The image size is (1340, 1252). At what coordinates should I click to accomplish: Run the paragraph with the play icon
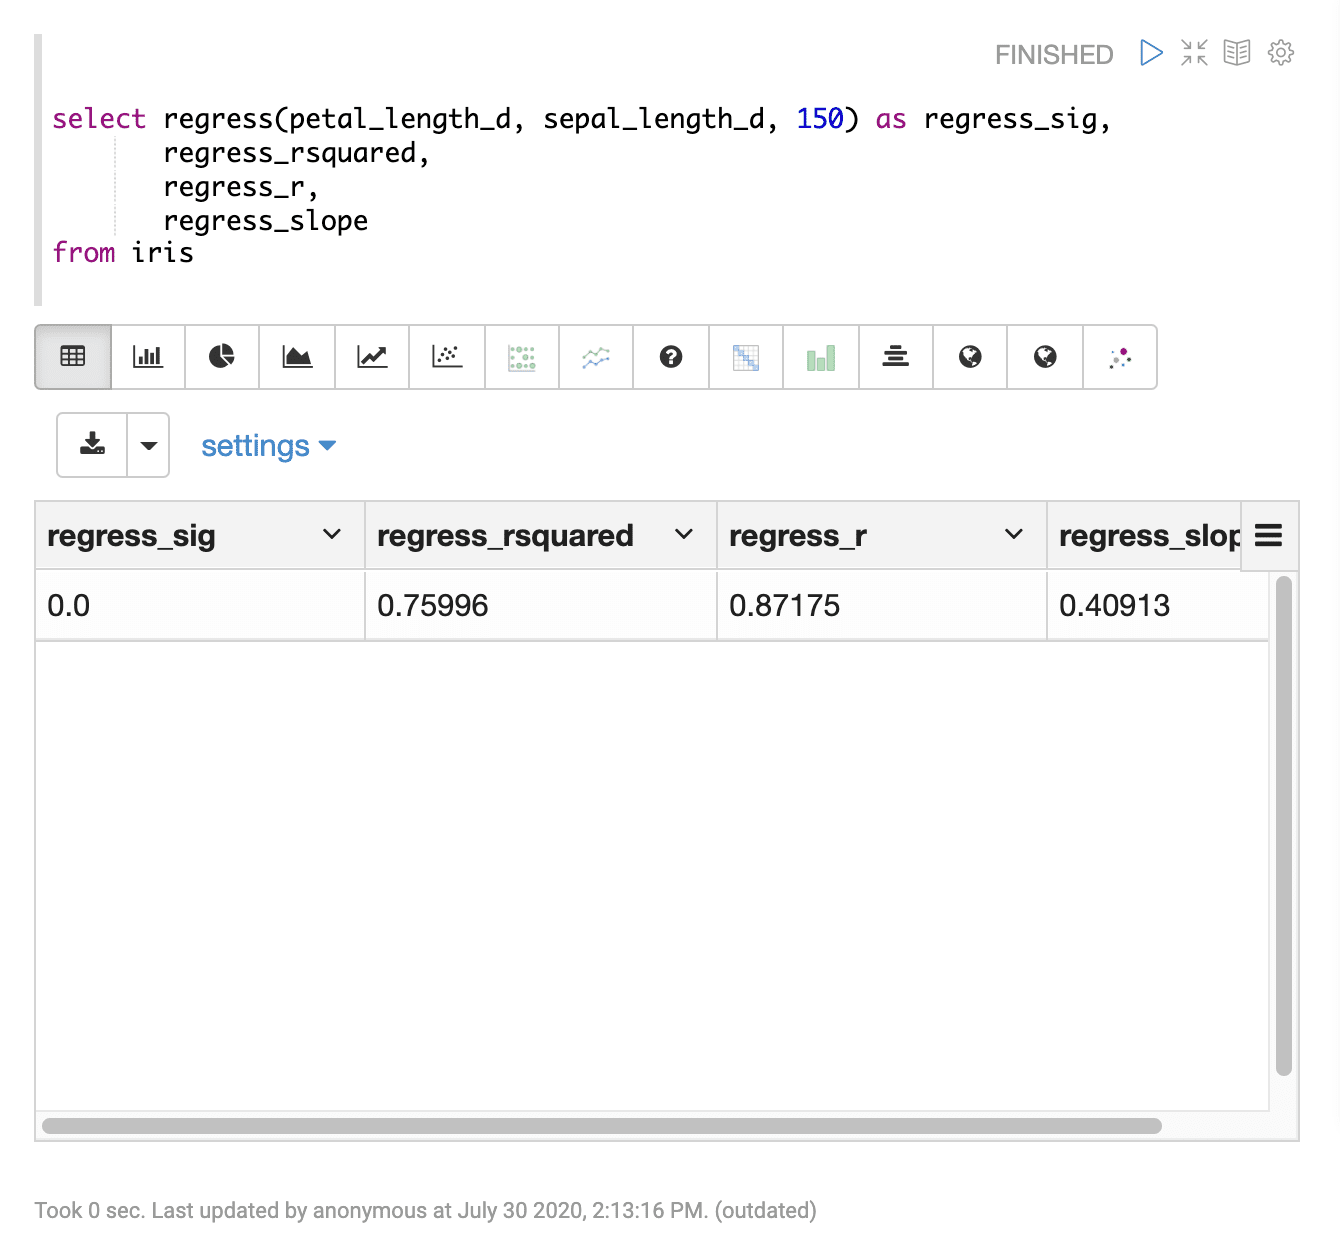(1151, 53)
